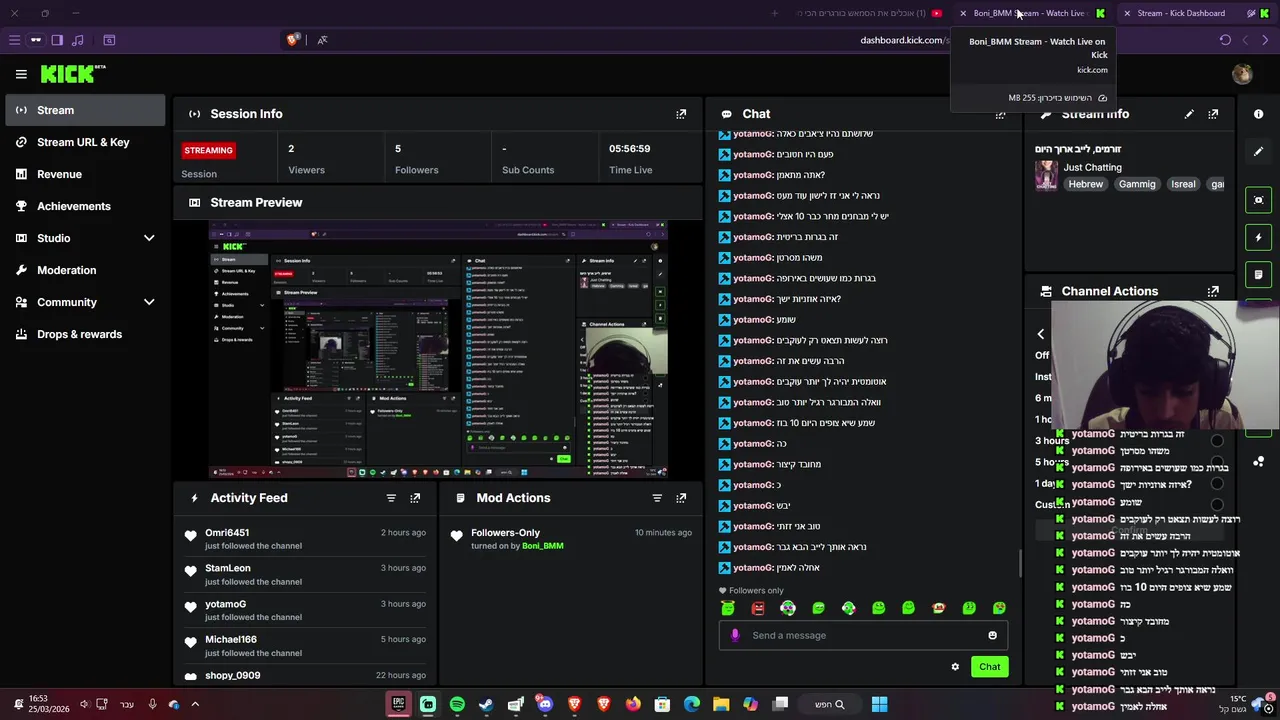Click Boni_BMM link in Mod Actions

tap(542, 546)
